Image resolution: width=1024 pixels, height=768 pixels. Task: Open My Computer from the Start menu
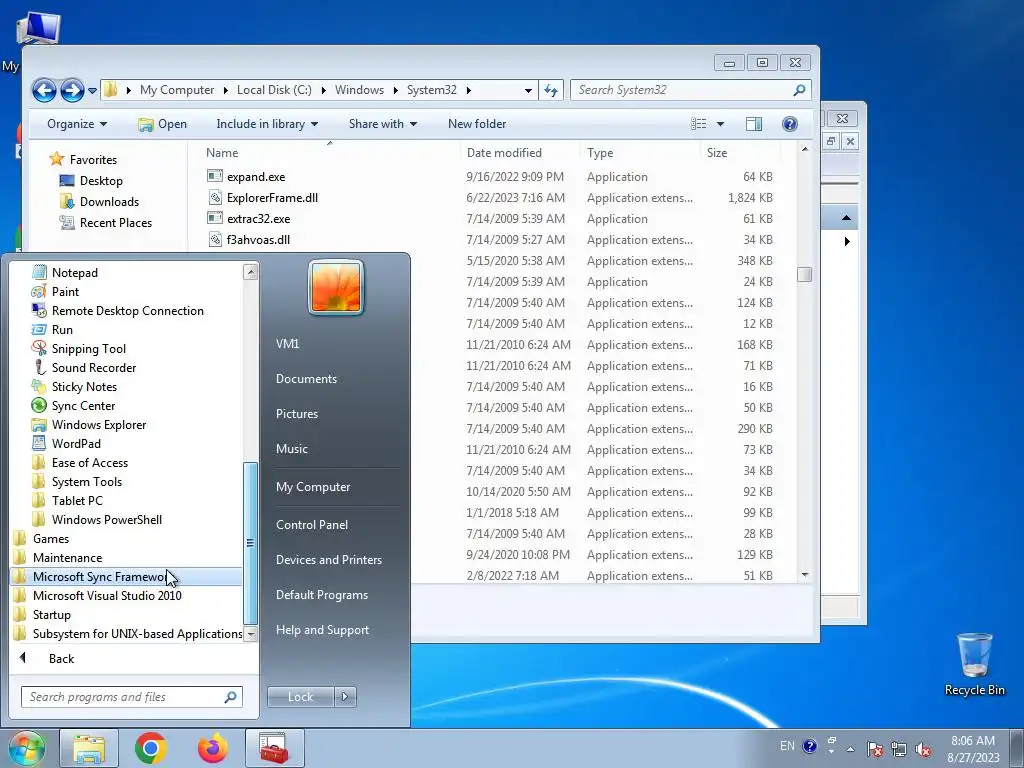coord(313,487)
